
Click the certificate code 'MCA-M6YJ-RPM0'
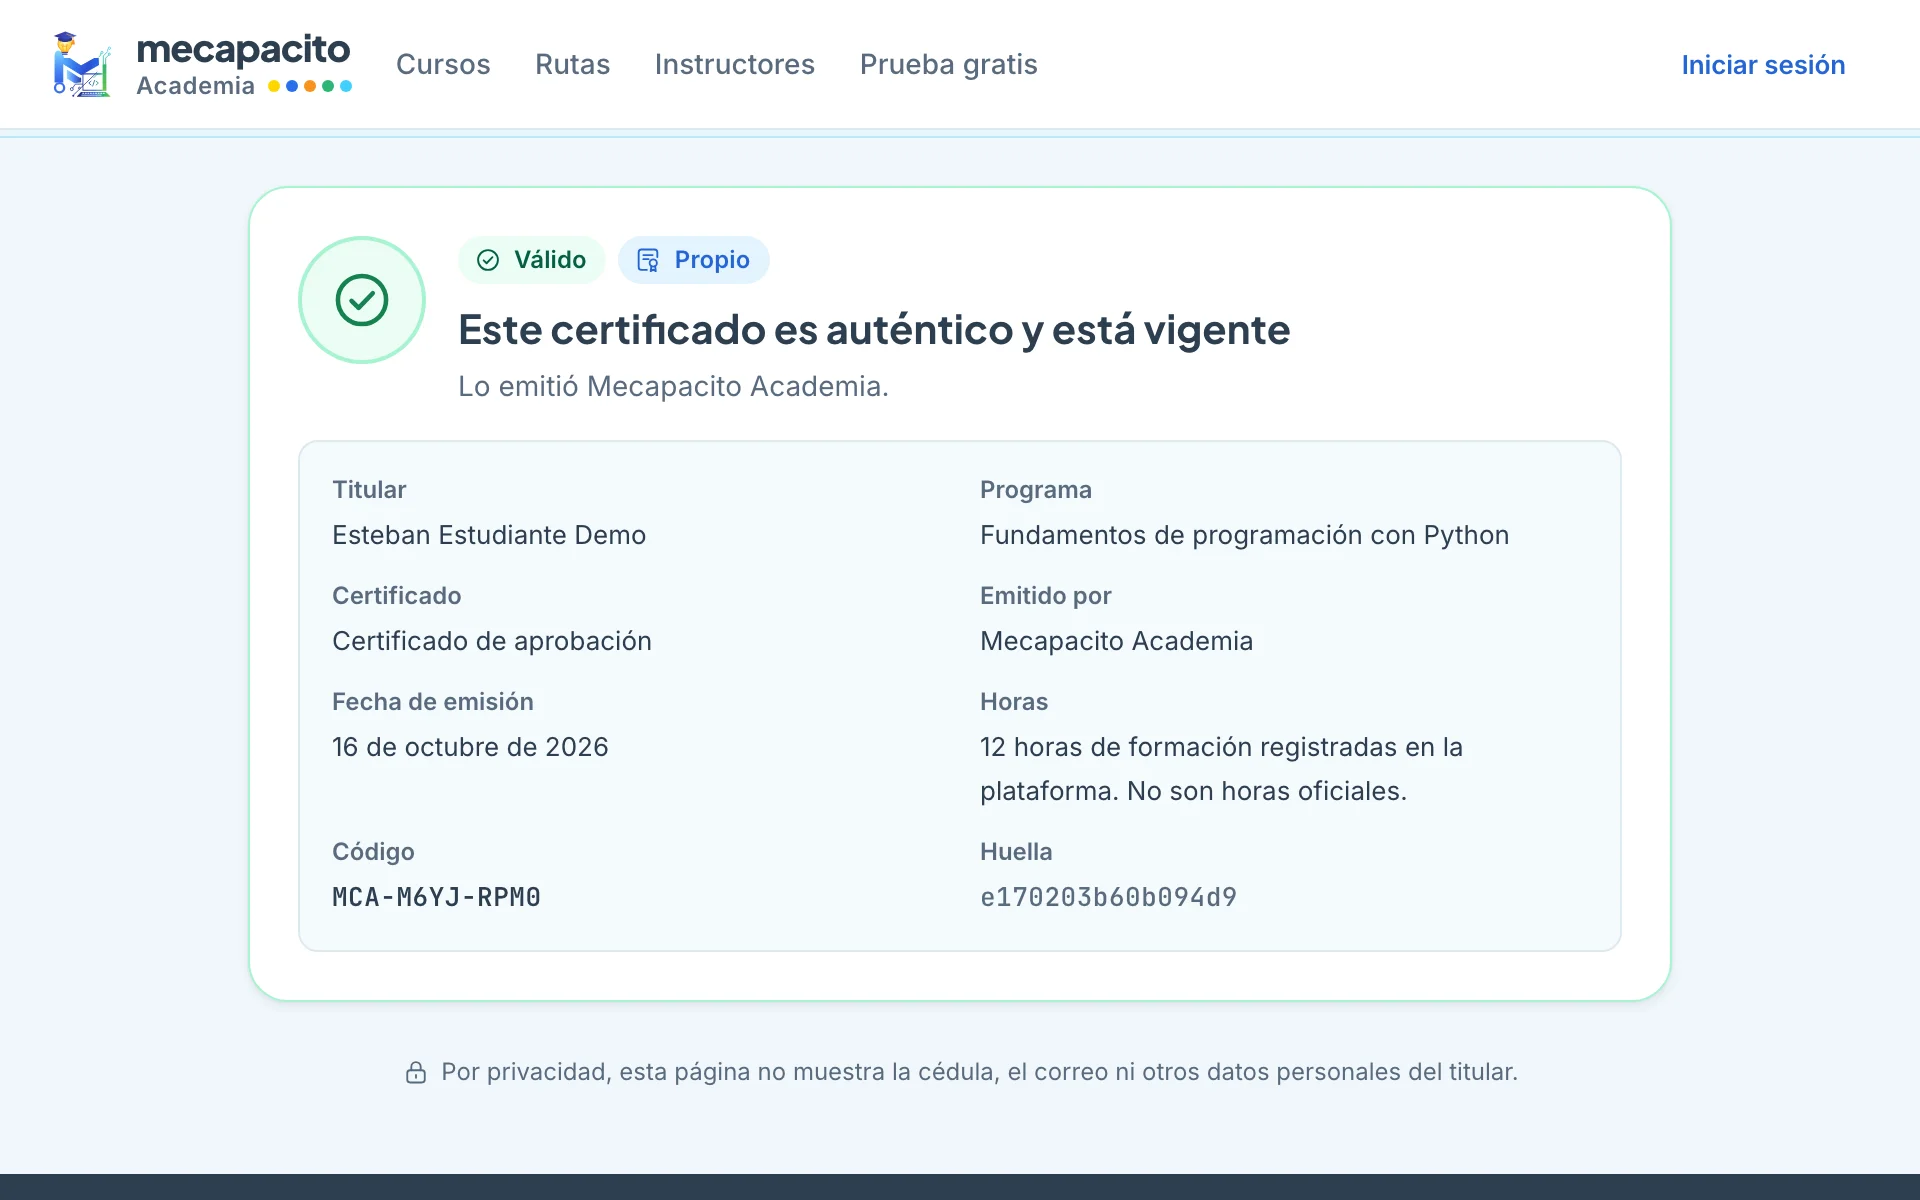[x=436, y=897]
